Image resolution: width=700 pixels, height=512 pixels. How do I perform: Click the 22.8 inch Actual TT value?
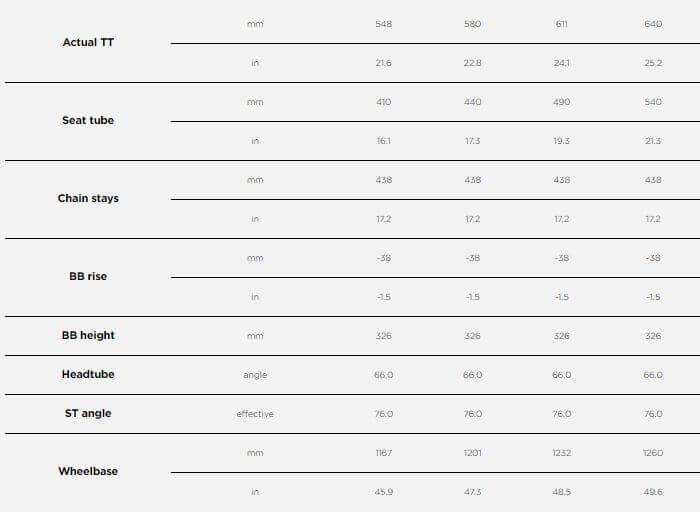[473, 62]
